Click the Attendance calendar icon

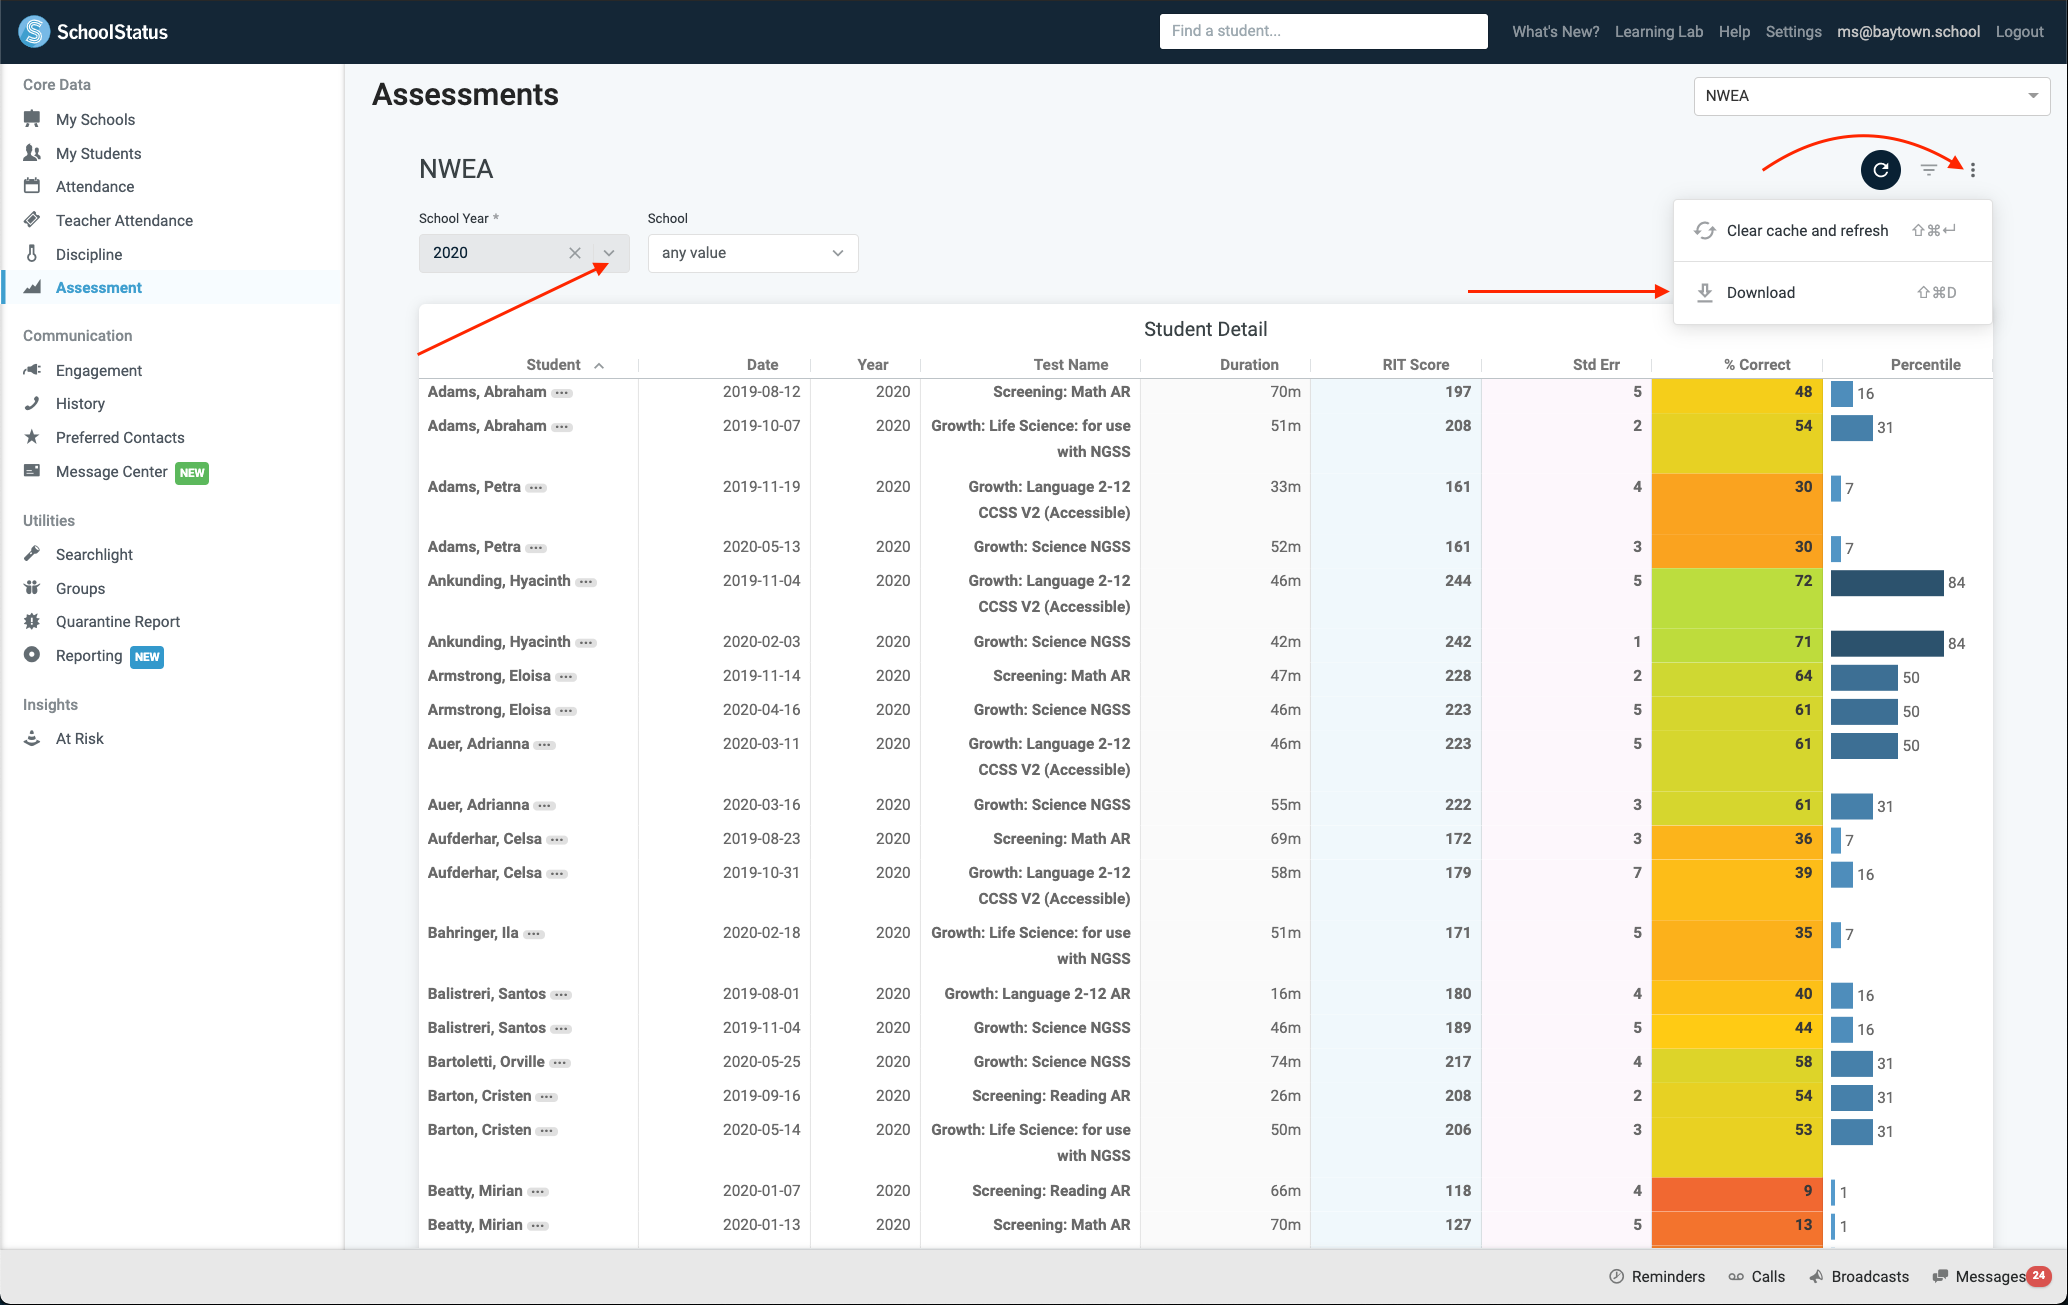click(32, 186)
